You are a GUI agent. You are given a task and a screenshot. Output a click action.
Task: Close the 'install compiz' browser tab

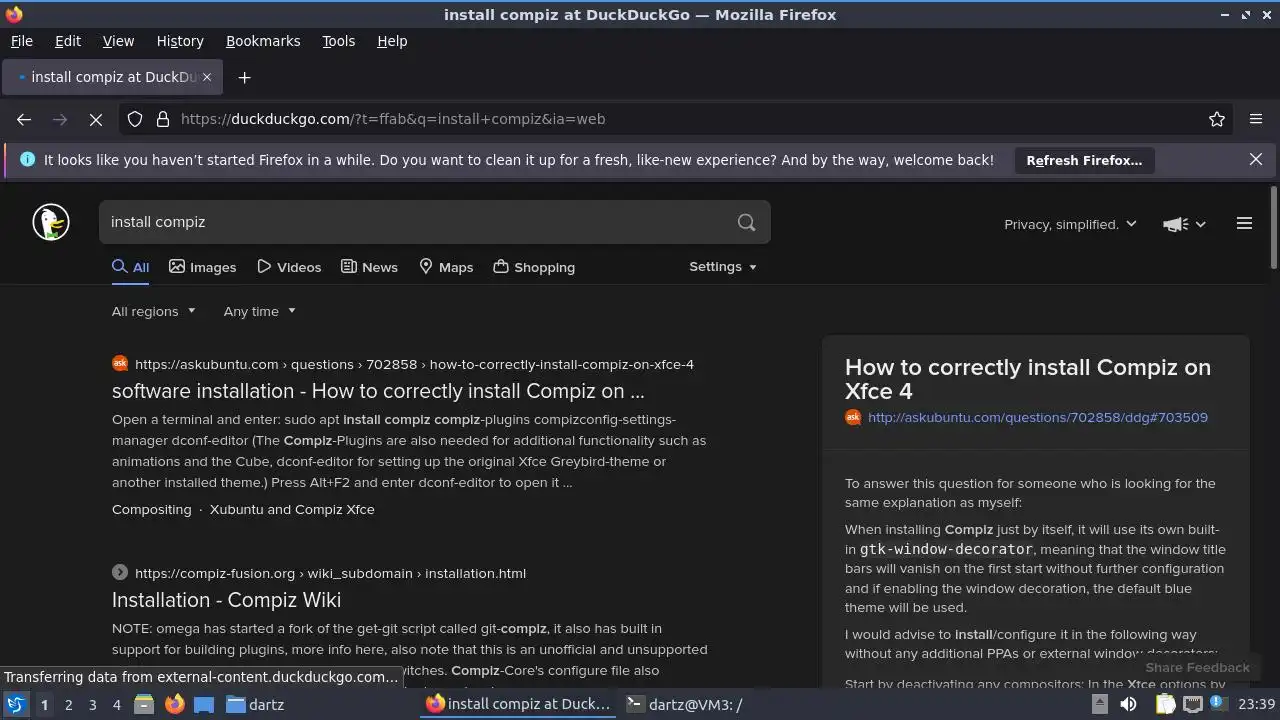click(x=207, y=77)
